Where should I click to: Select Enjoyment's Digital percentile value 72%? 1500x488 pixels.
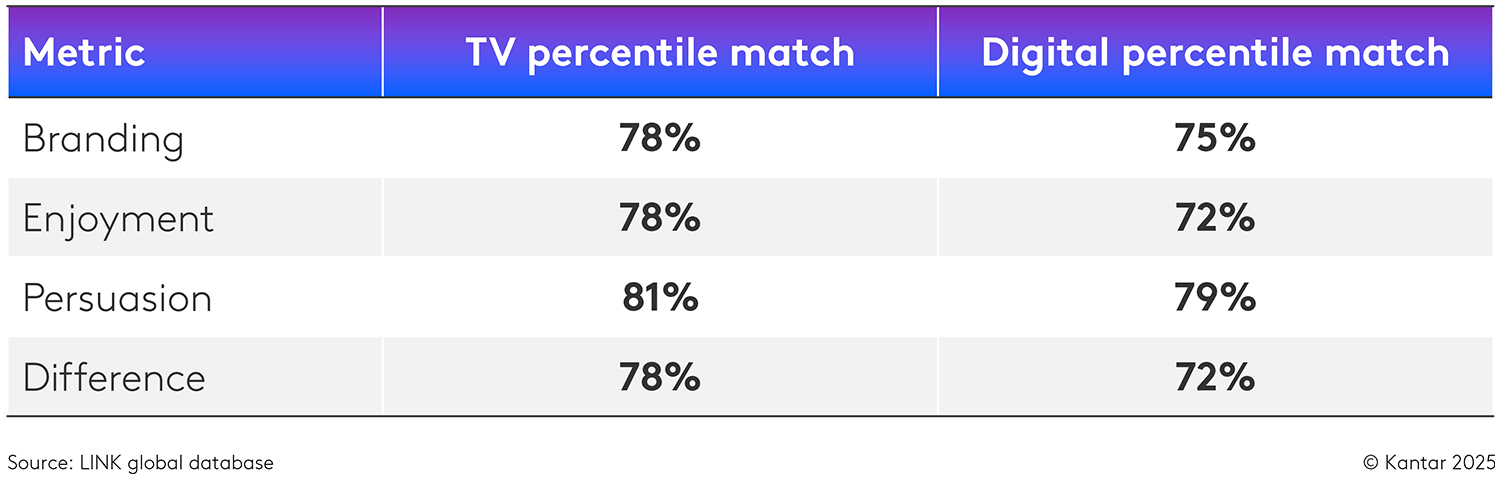(x=1215, y=218)
